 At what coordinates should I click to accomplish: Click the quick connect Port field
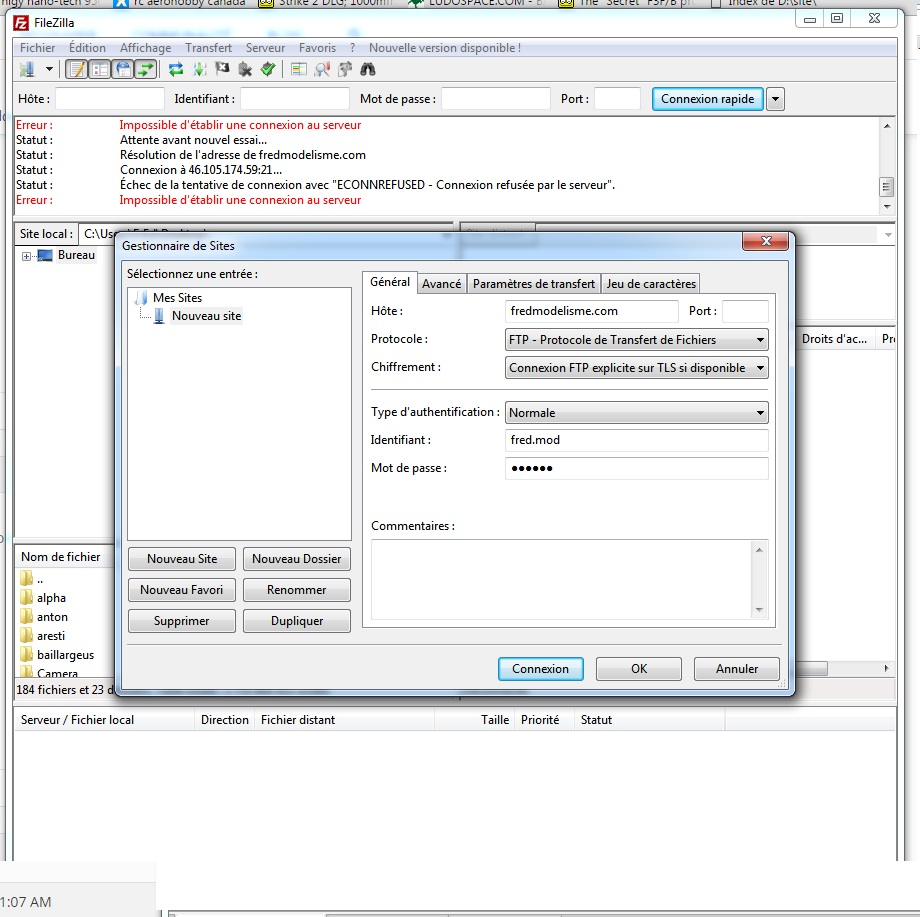617,99
